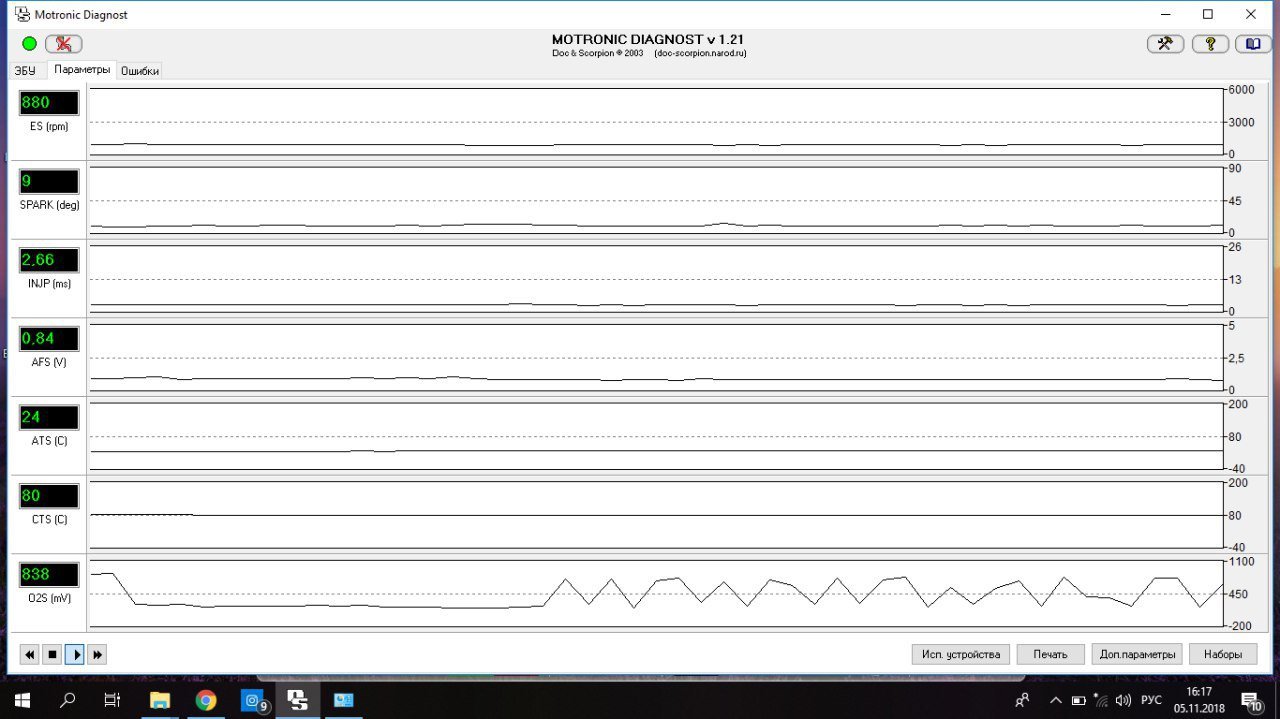1280x719 pixels.
Task: Click the ES (rpm) value display 880
Action: tap(49, 103)
